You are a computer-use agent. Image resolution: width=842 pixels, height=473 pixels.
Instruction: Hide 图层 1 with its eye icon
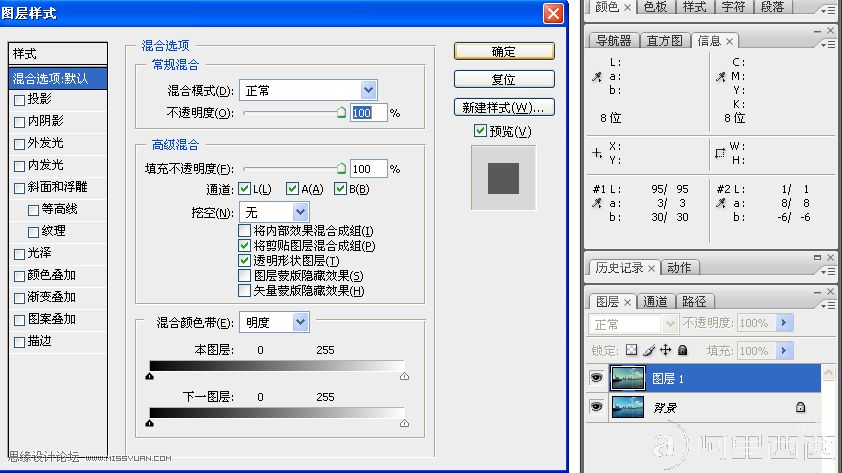pyautogui.click(x=597, y=378)
